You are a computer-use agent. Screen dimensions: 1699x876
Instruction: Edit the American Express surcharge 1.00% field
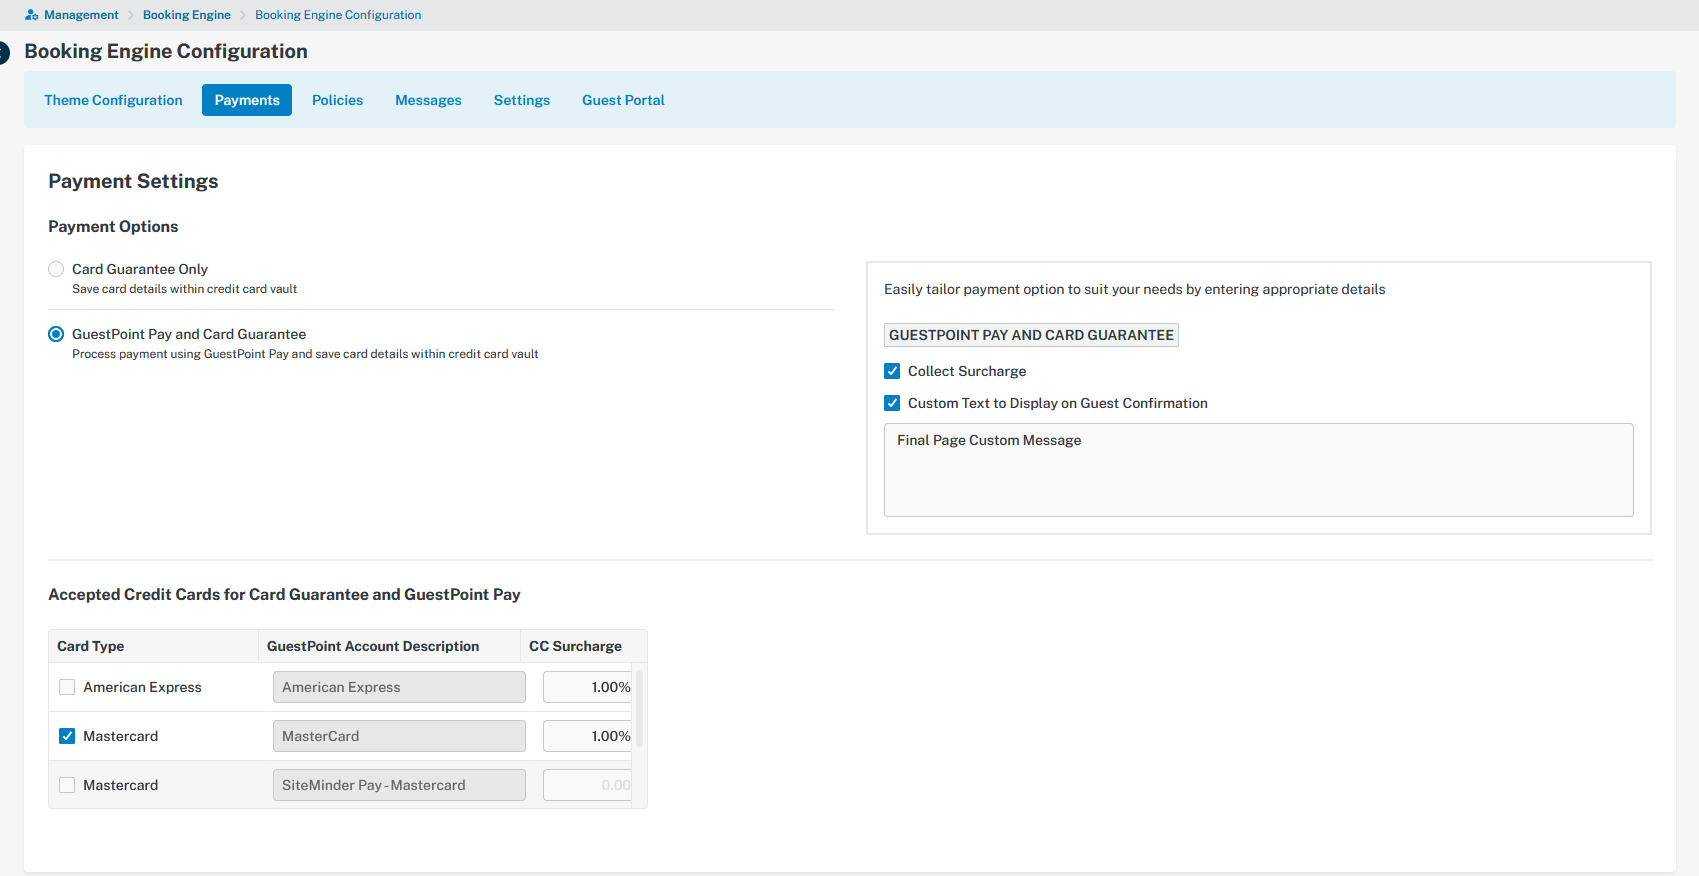[x=588, y=687]
